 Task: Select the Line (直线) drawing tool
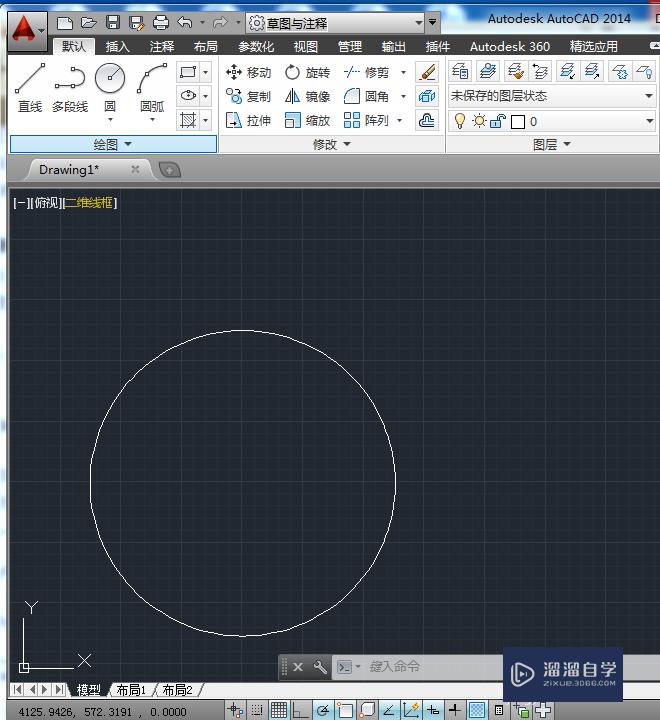(30, 87)
